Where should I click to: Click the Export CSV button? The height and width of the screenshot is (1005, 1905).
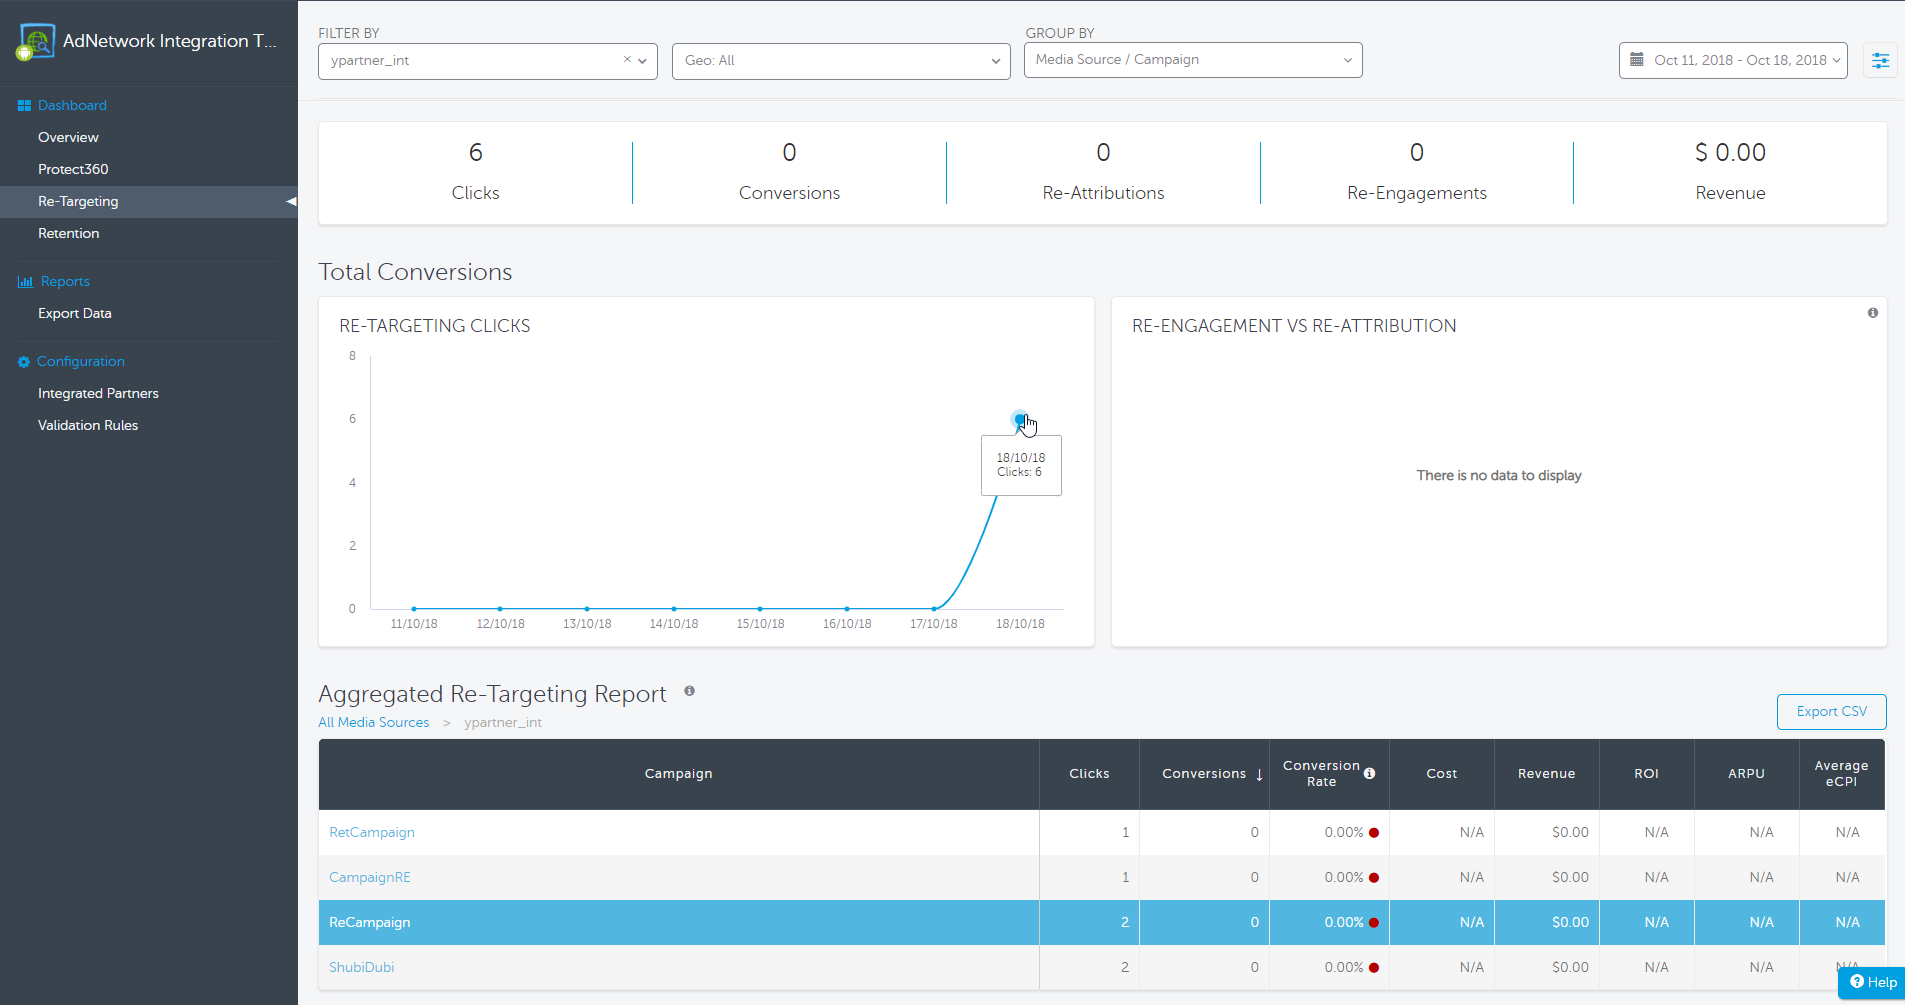point(1830,712)
